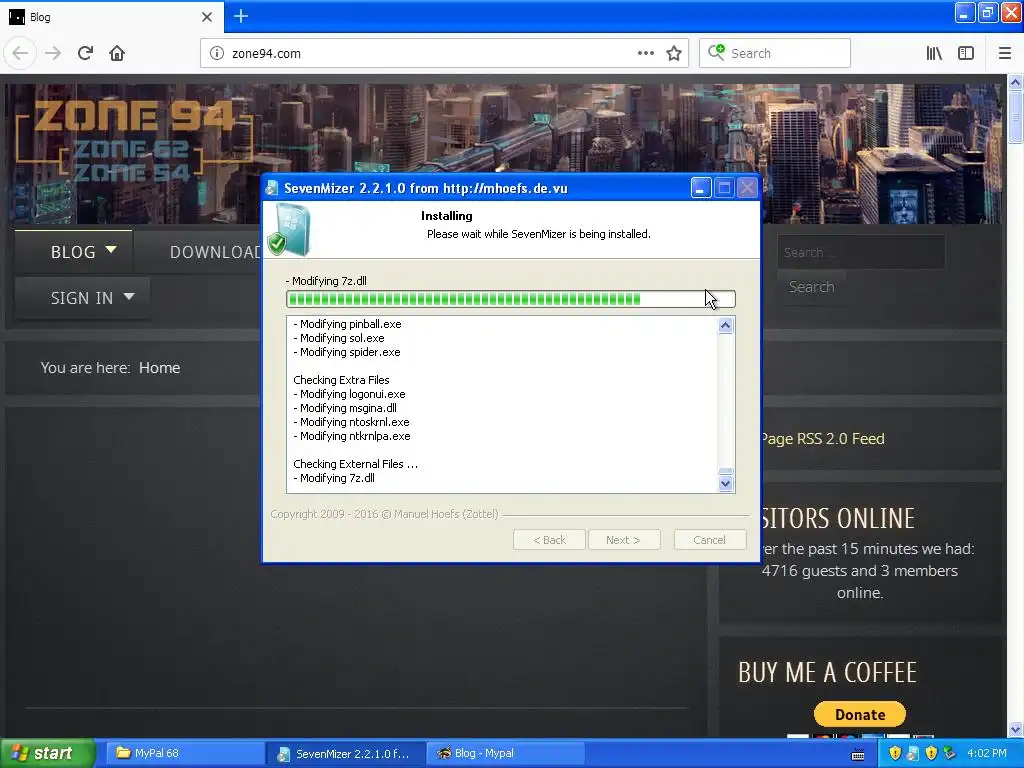Click the search engine magnifier icon

[x=716, y=52]
